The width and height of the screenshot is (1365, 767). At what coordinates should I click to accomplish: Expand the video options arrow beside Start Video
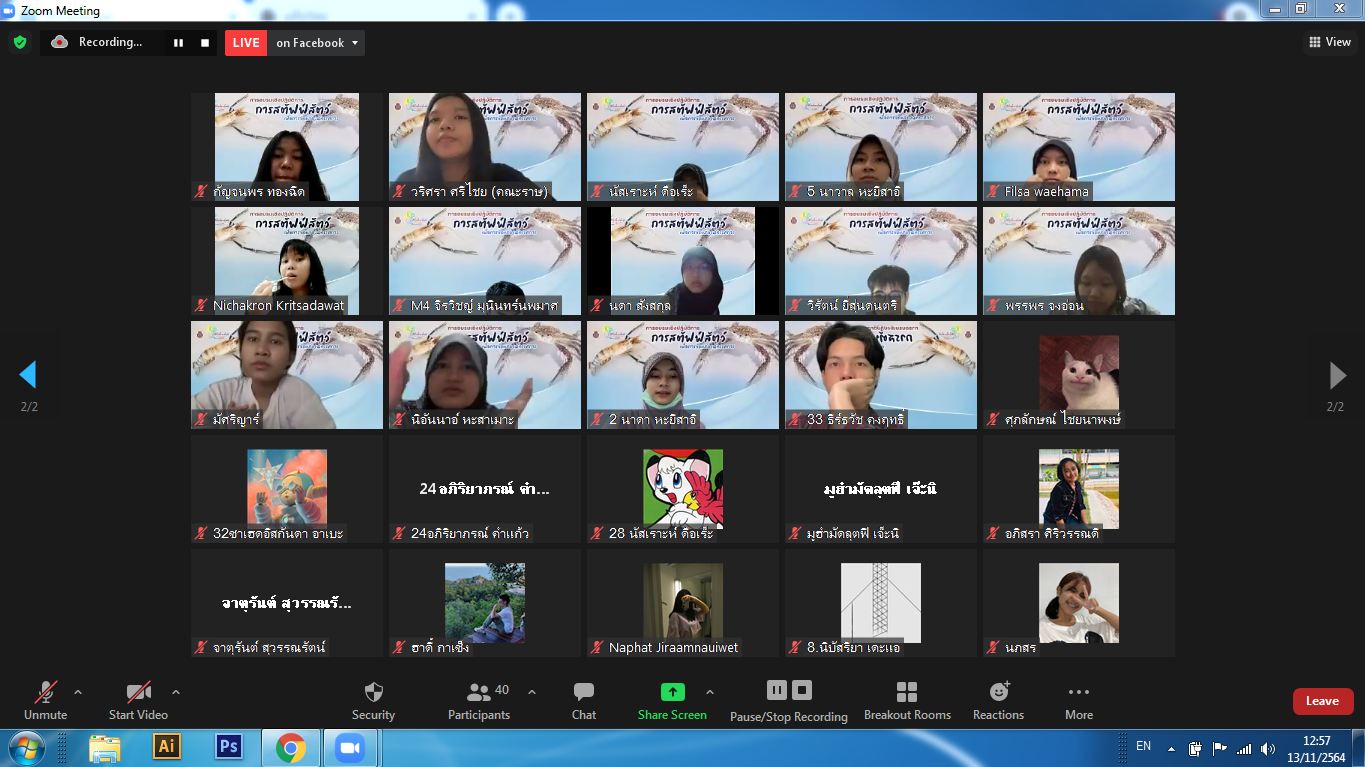(x=176, y=692)
